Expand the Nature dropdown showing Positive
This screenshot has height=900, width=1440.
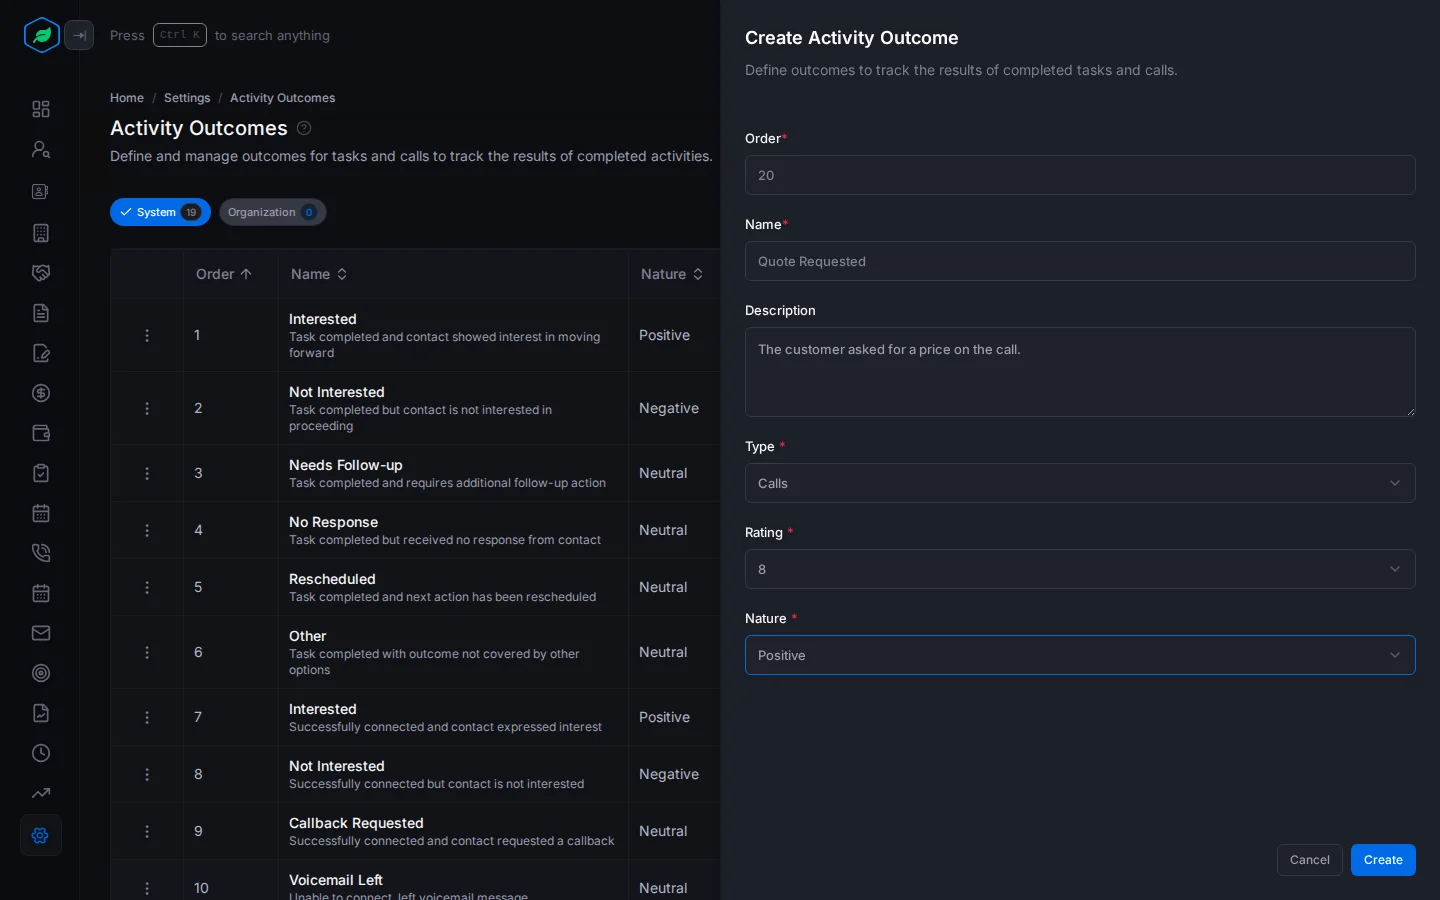[1080, 655]
